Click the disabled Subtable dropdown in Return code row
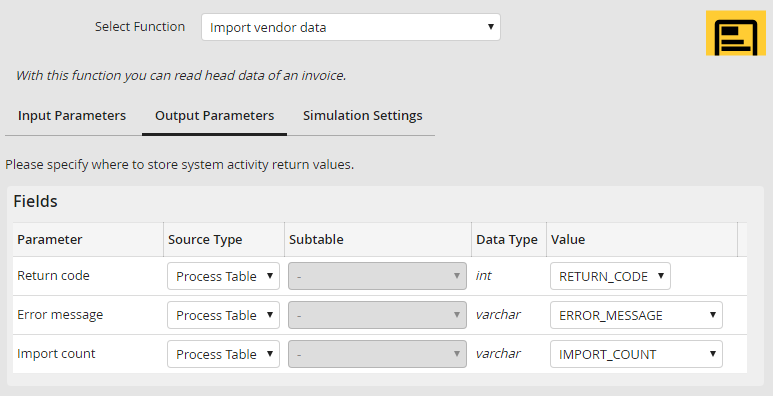Screen dimensions: 773x396 pyautogui.click(x=377, y=276)
